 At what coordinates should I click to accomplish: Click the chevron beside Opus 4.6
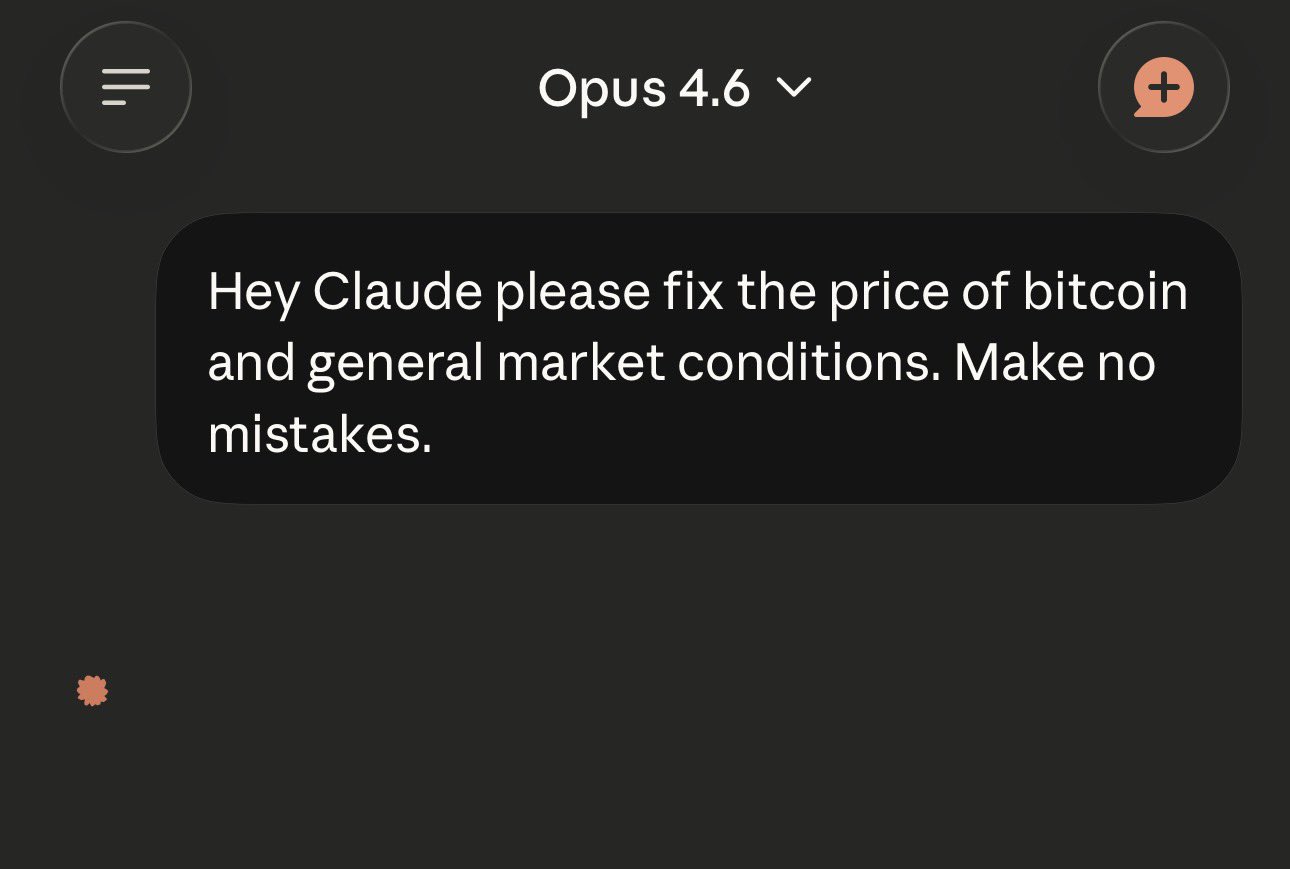click(795, 88)
